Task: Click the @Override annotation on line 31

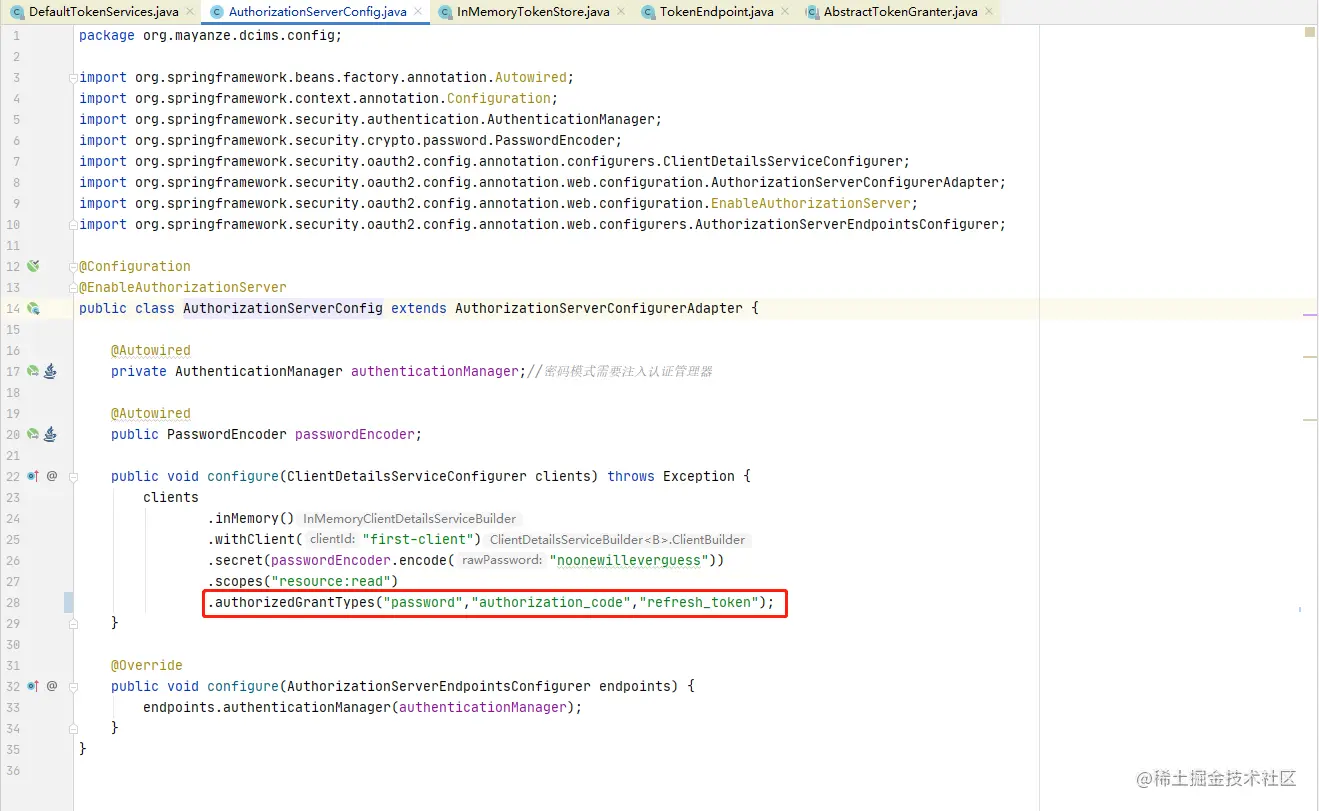Action: point(147,665)
